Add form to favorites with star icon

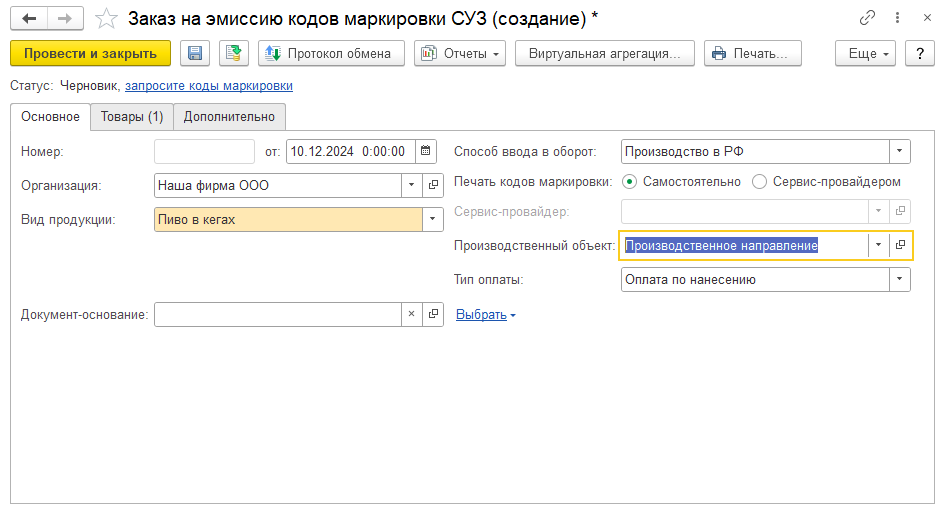click(x=105, y=19)
